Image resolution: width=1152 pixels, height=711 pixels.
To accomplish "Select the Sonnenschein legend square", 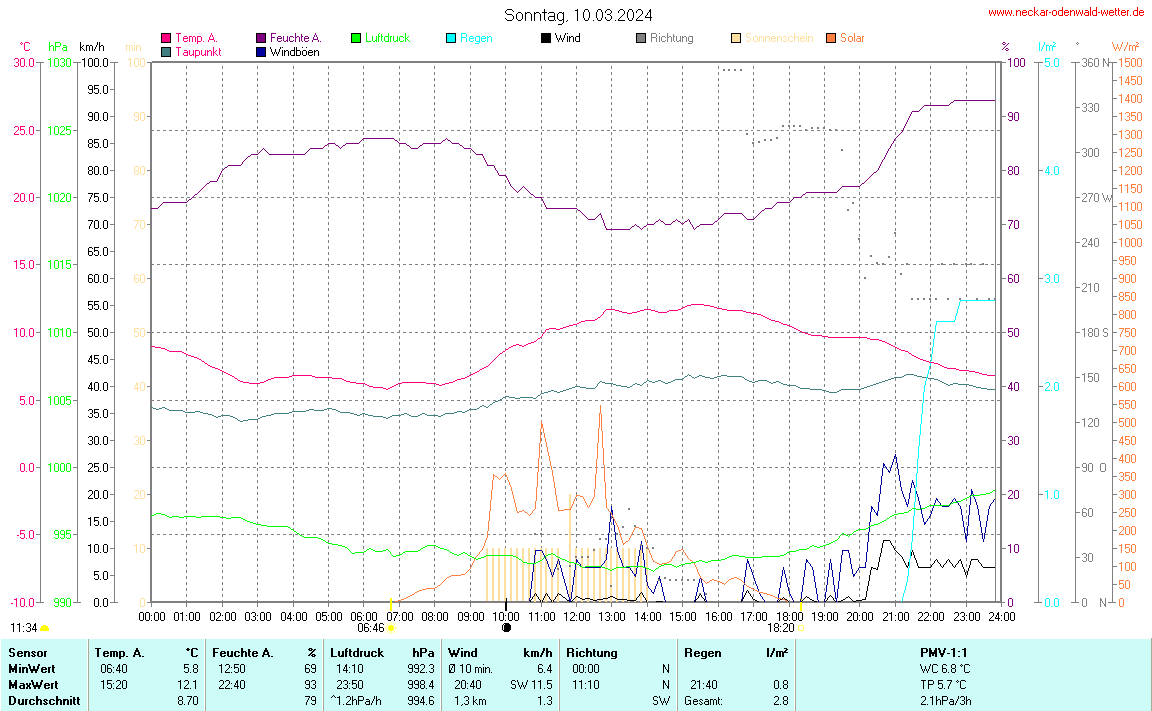I will tap(736, 38).
